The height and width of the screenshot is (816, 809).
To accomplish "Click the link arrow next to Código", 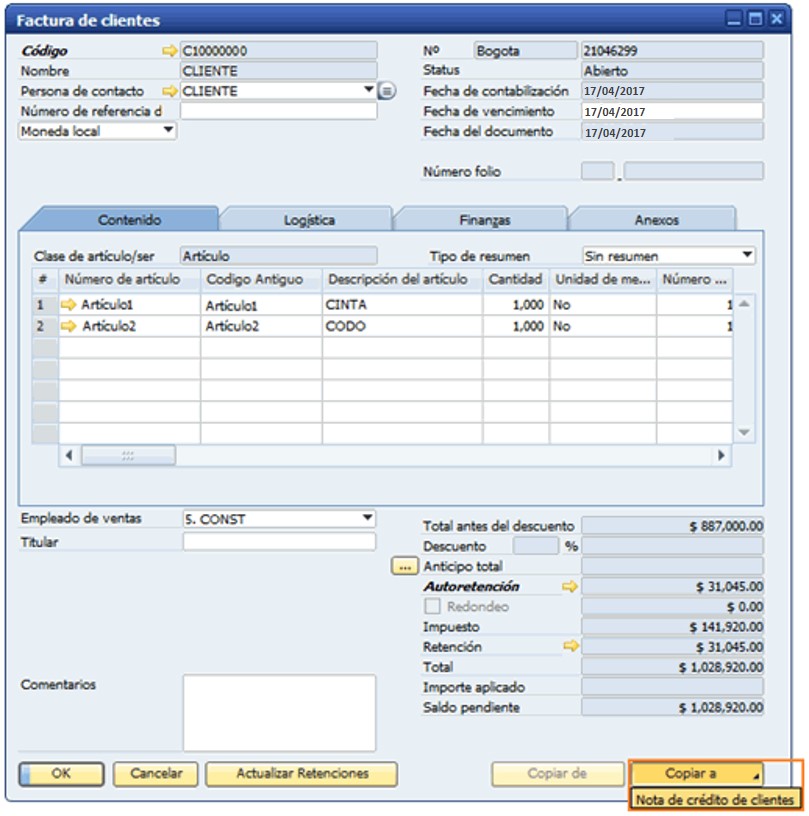I will click(169, 50).
